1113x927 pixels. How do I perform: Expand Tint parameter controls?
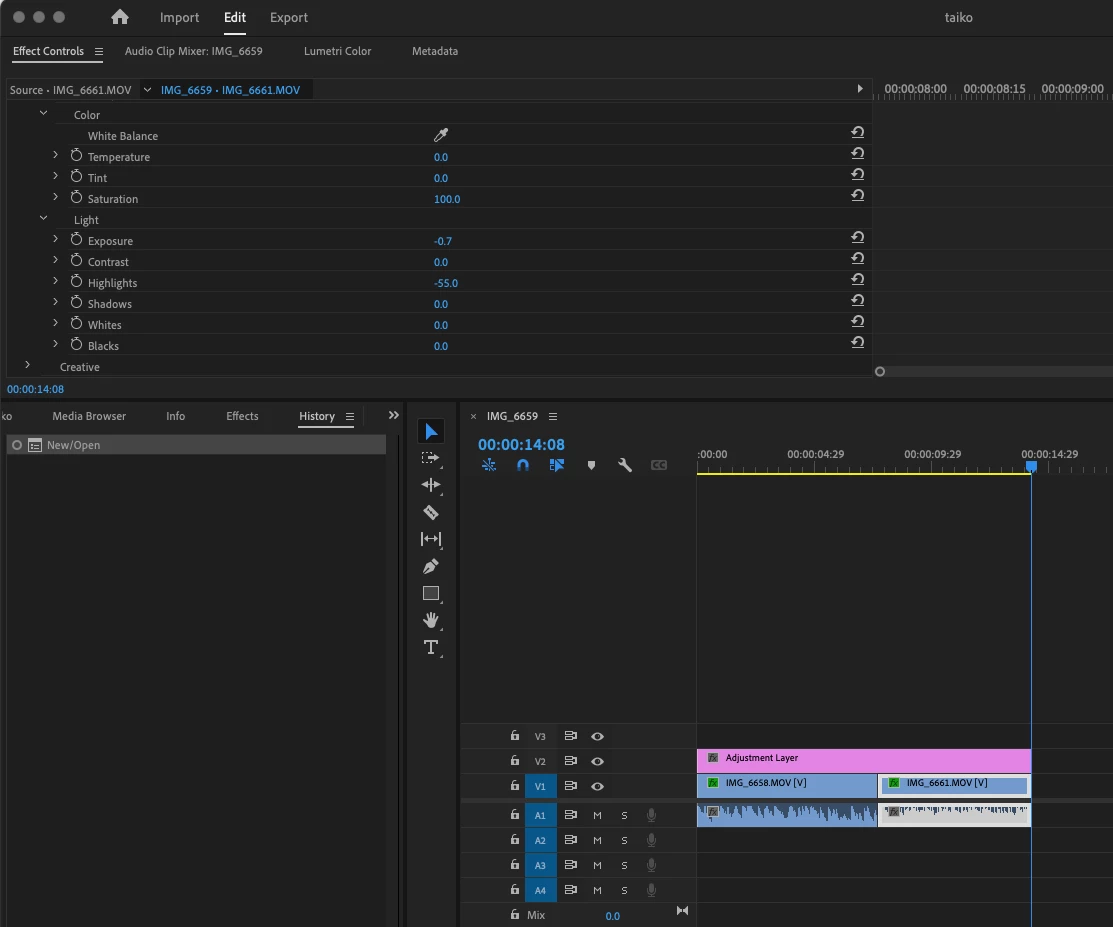coord(55,175)
